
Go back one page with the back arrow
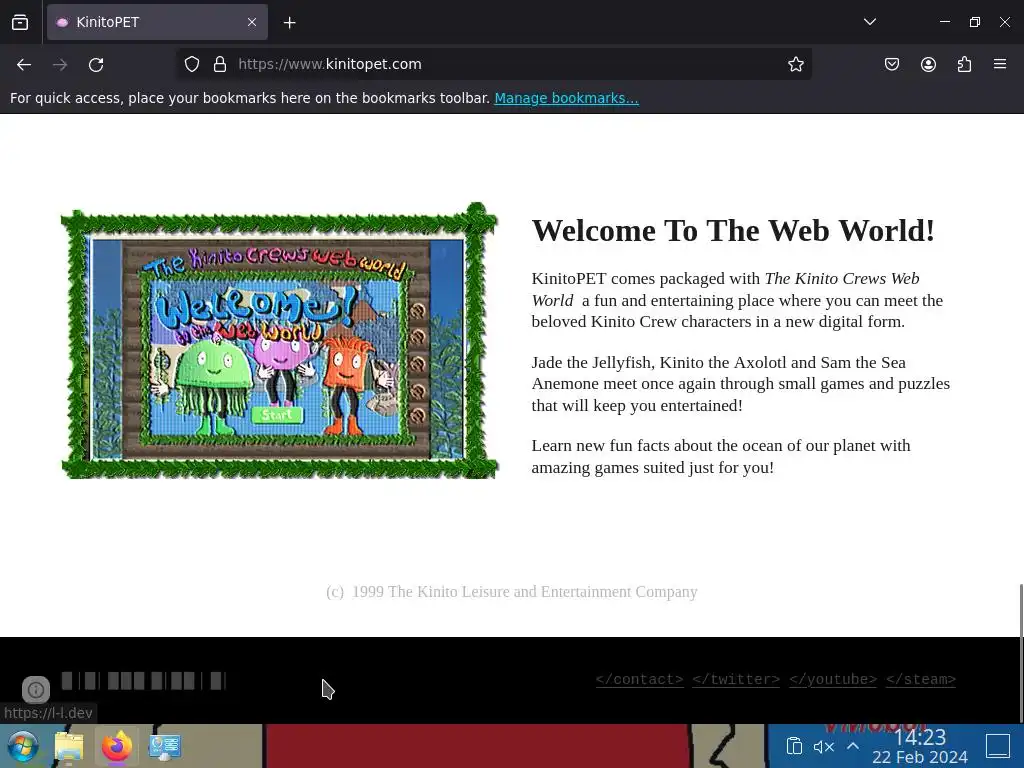coord(24,65)
